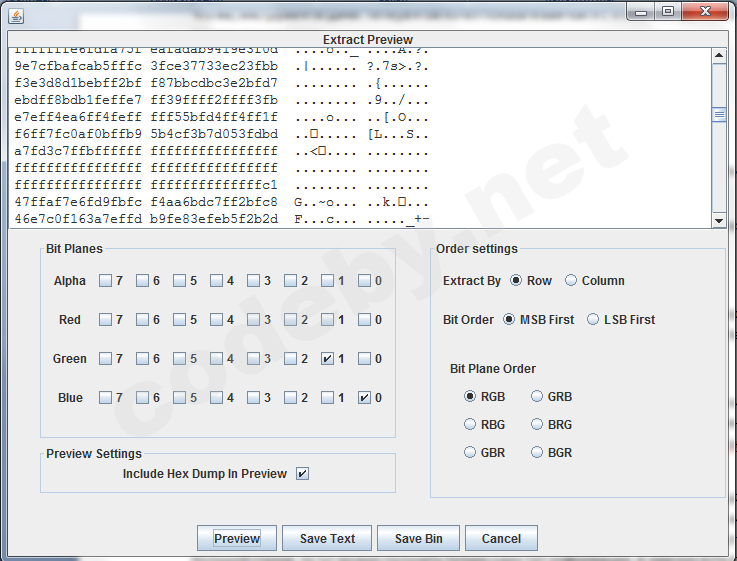Image resolution: width=737 pixels, height=561 pixels.
Task: Click hex row starting f3e3d8d1bebff2bf
Action: (221, 84)
